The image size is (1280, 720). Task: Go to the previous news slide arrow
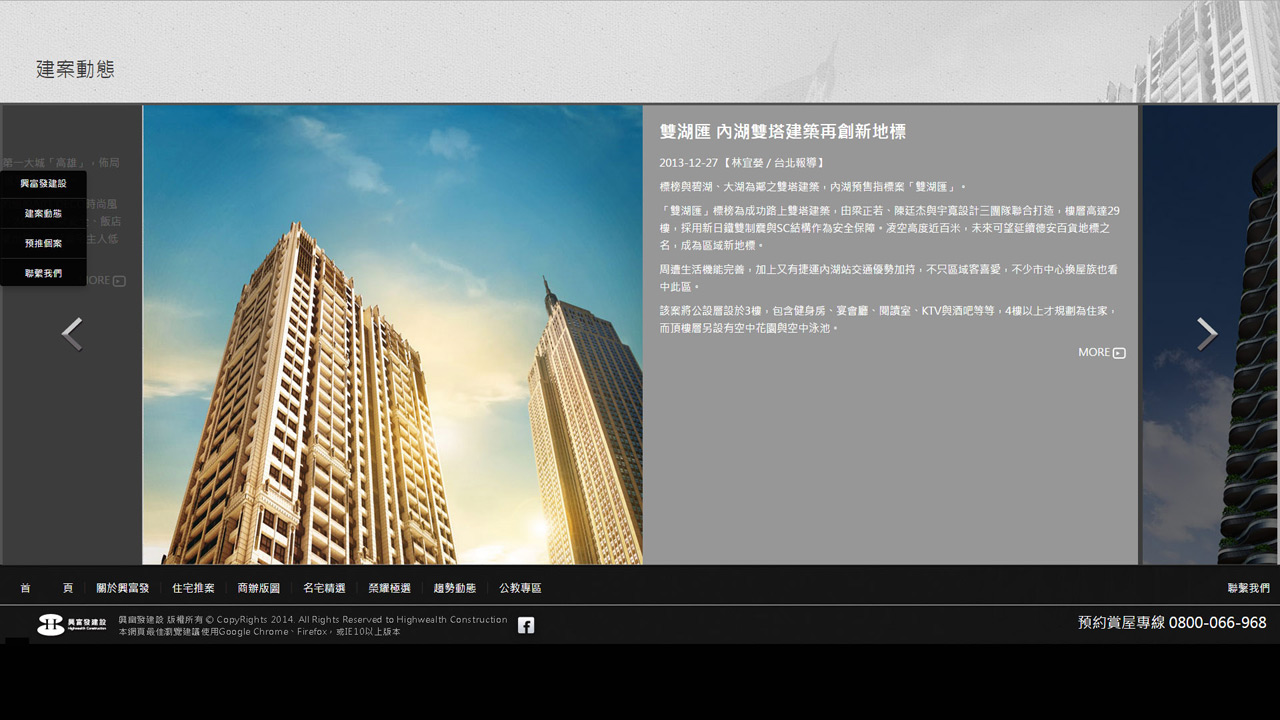71,334
